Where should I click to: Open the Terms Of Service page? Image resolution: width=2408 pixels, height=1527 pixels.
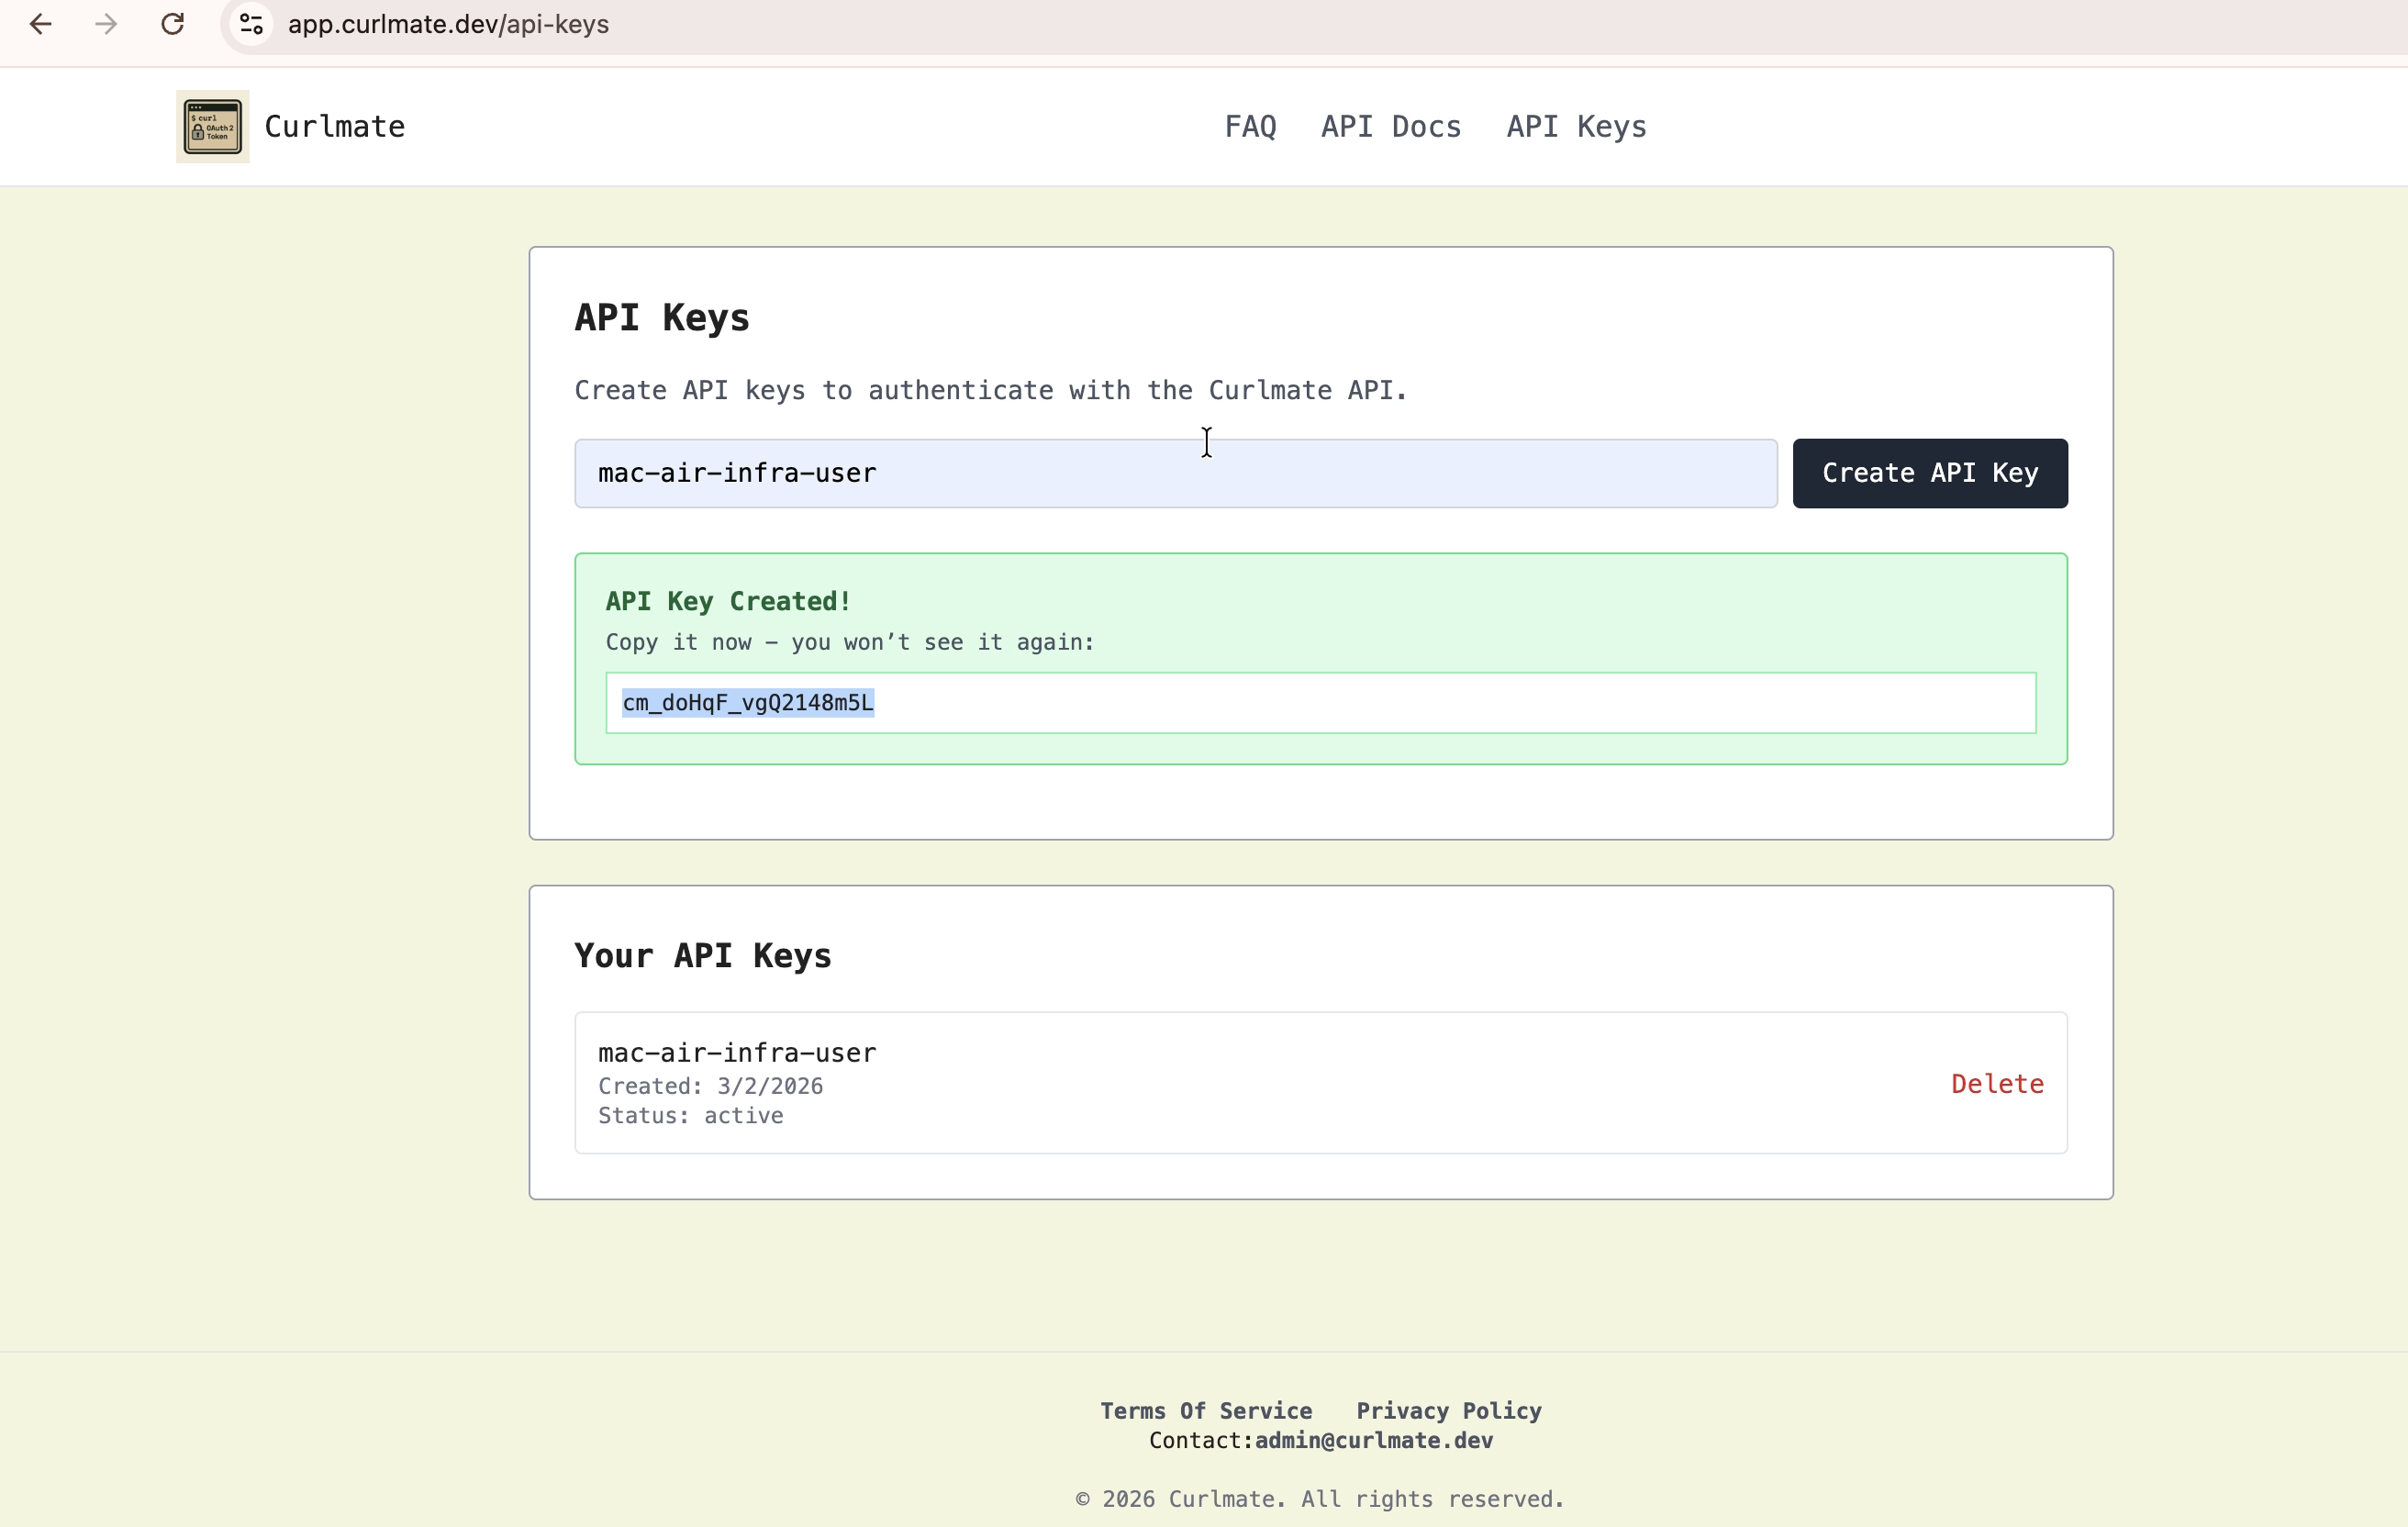1205,1410
